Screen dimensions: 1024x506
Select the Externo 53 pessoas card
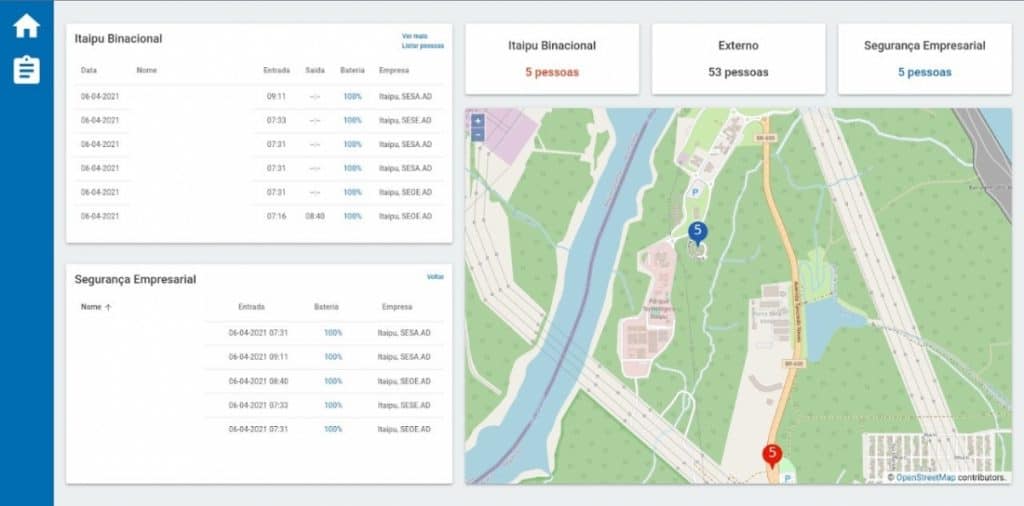click(x=738, y=59)
